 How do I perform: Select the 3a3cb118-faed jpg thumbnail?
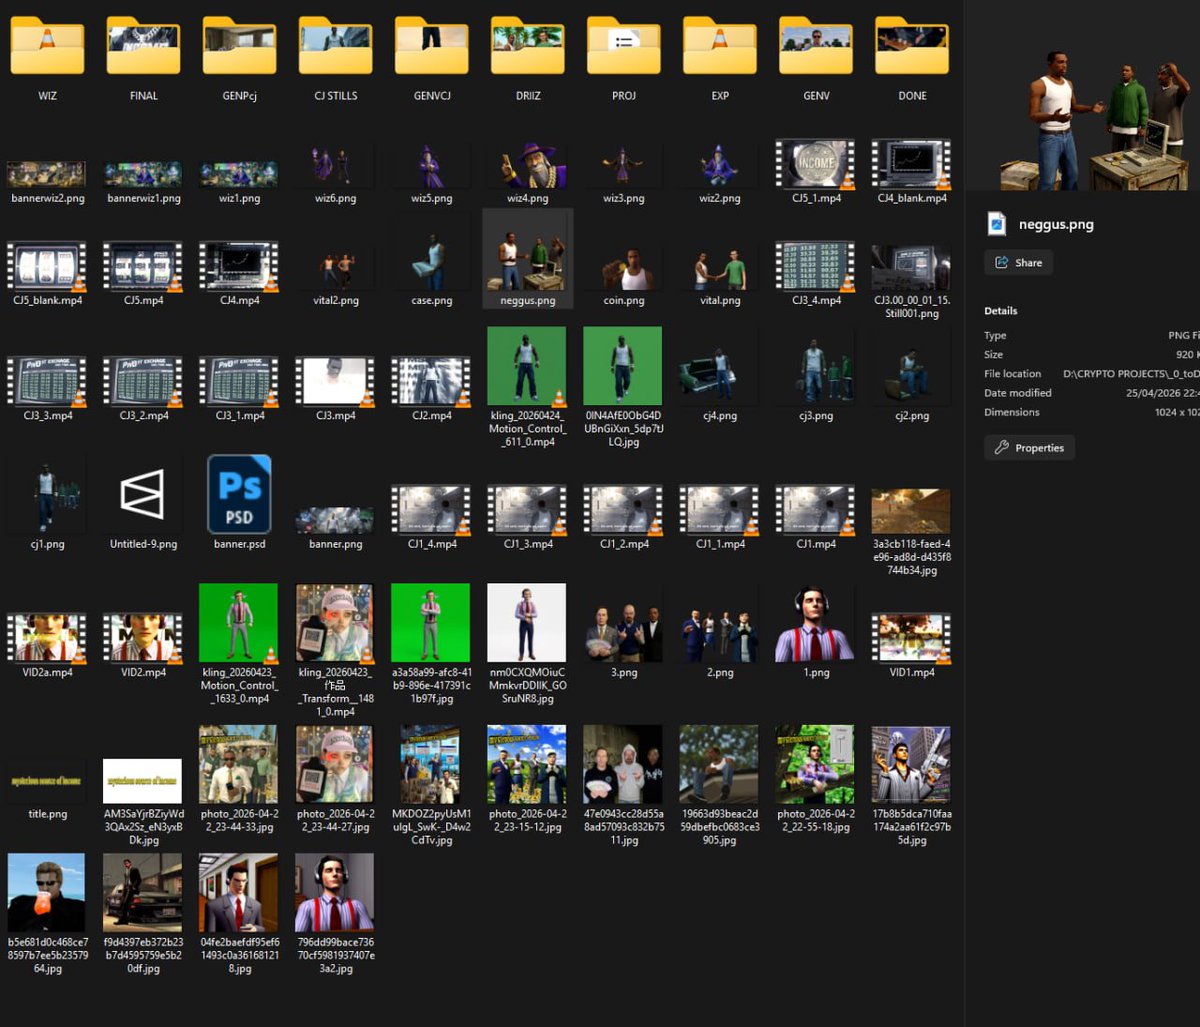pyautogui.click(x=911, y=511)
